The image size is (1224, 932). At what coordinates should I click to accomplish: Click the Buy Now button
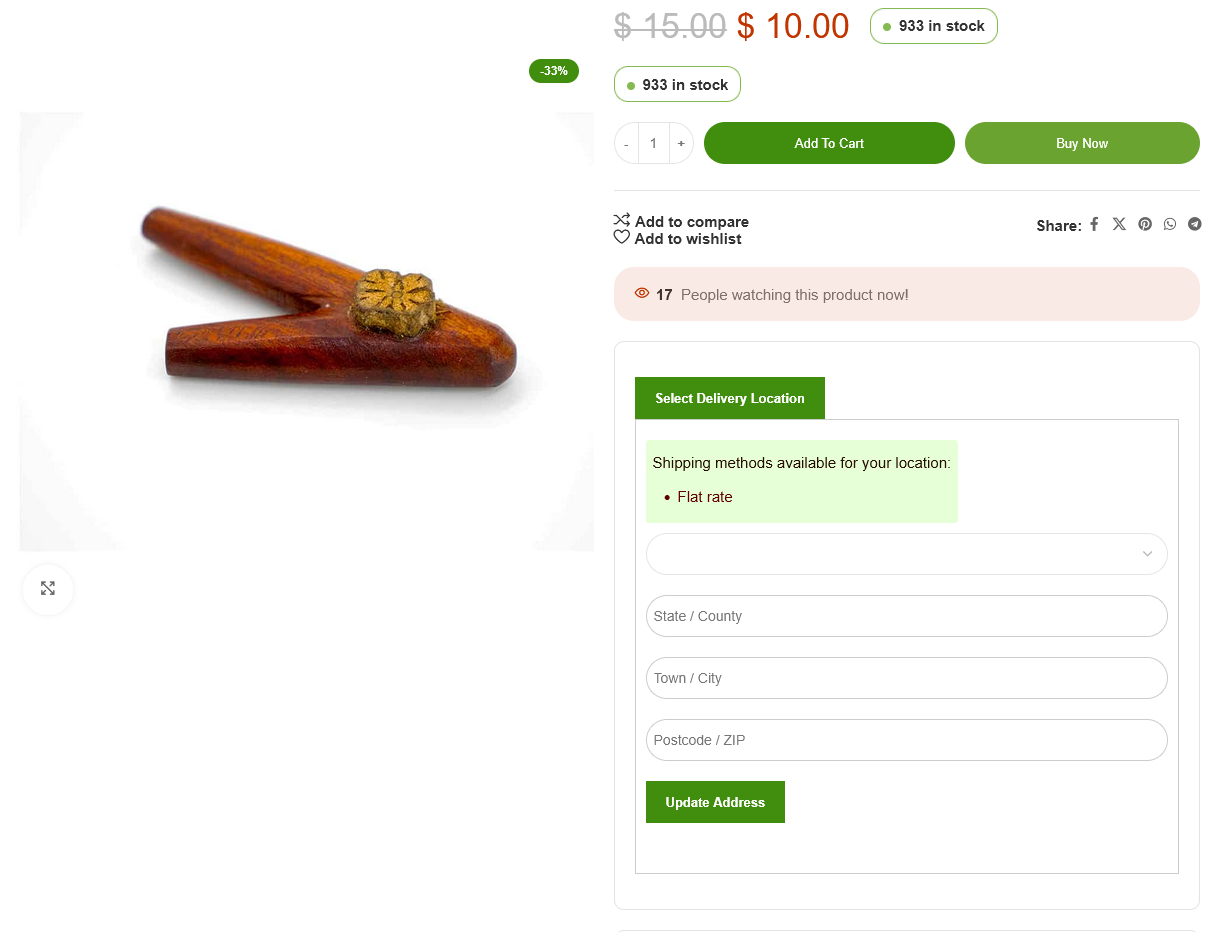[1082, 143]
